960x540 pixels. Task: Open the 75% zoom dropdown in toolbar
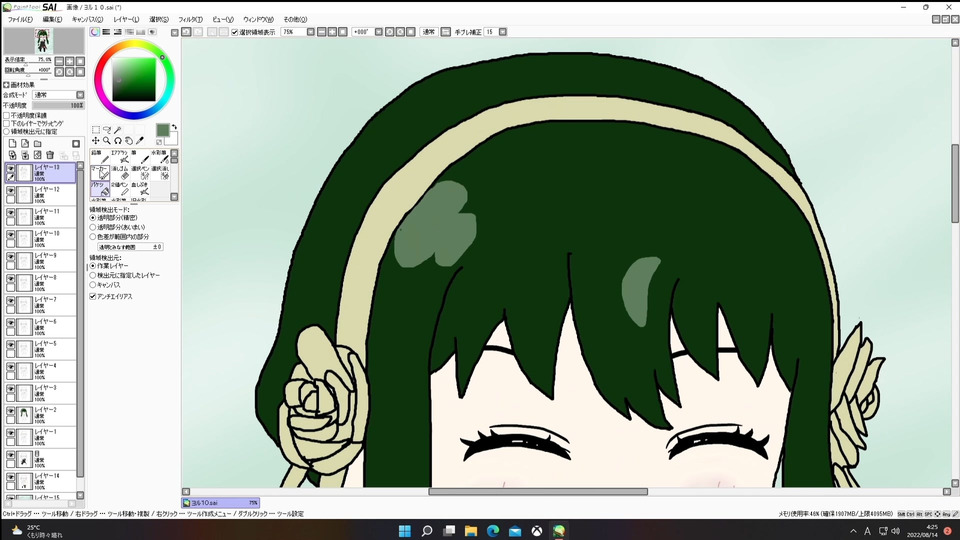310,32
